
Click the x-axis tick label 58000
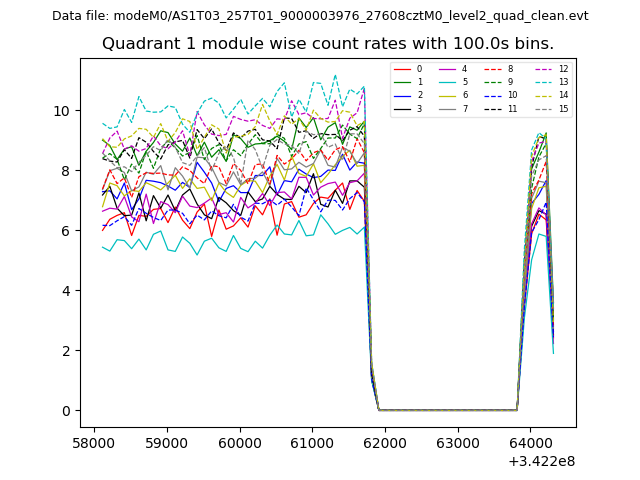coord(94,443)
